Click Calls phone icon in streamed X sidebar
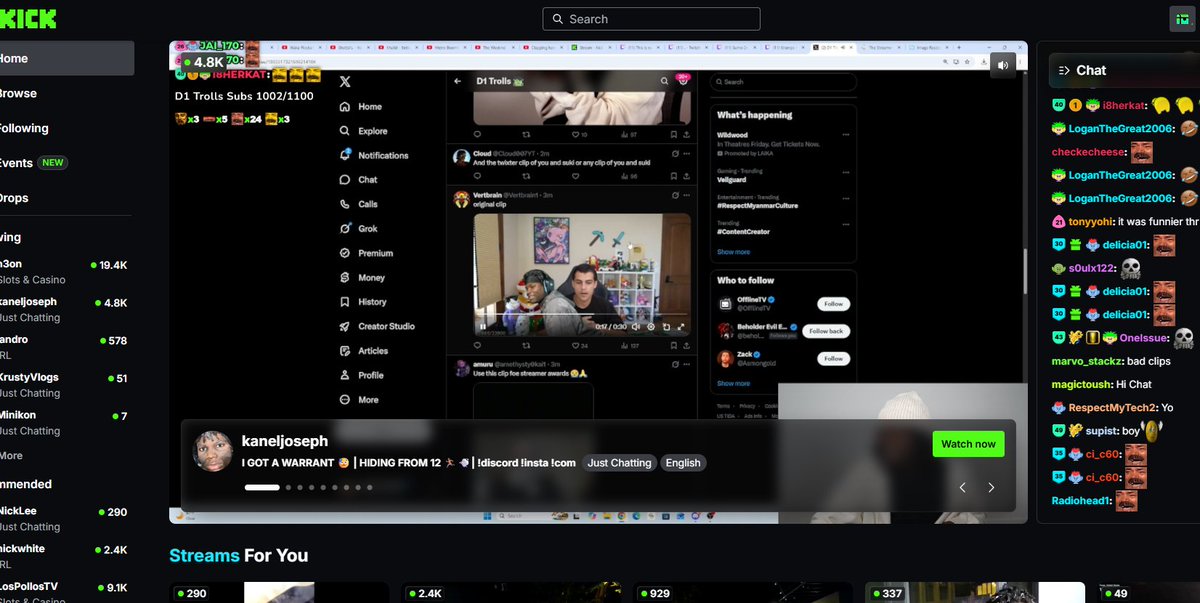Viewport: 1200px width, 603px height. pyautogui.click(x=345, y=204)
